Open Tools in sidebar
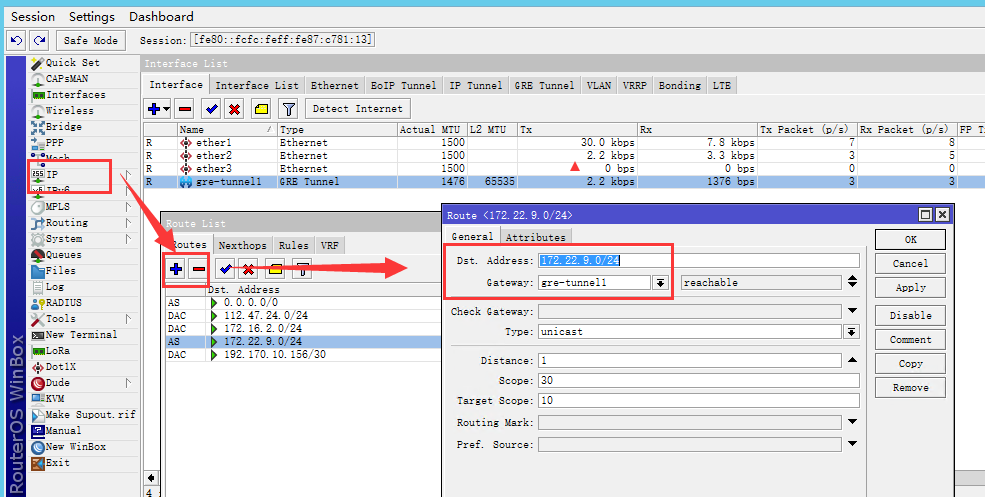The height and width of the screenshot is (497, 985). tap(53, 319)
